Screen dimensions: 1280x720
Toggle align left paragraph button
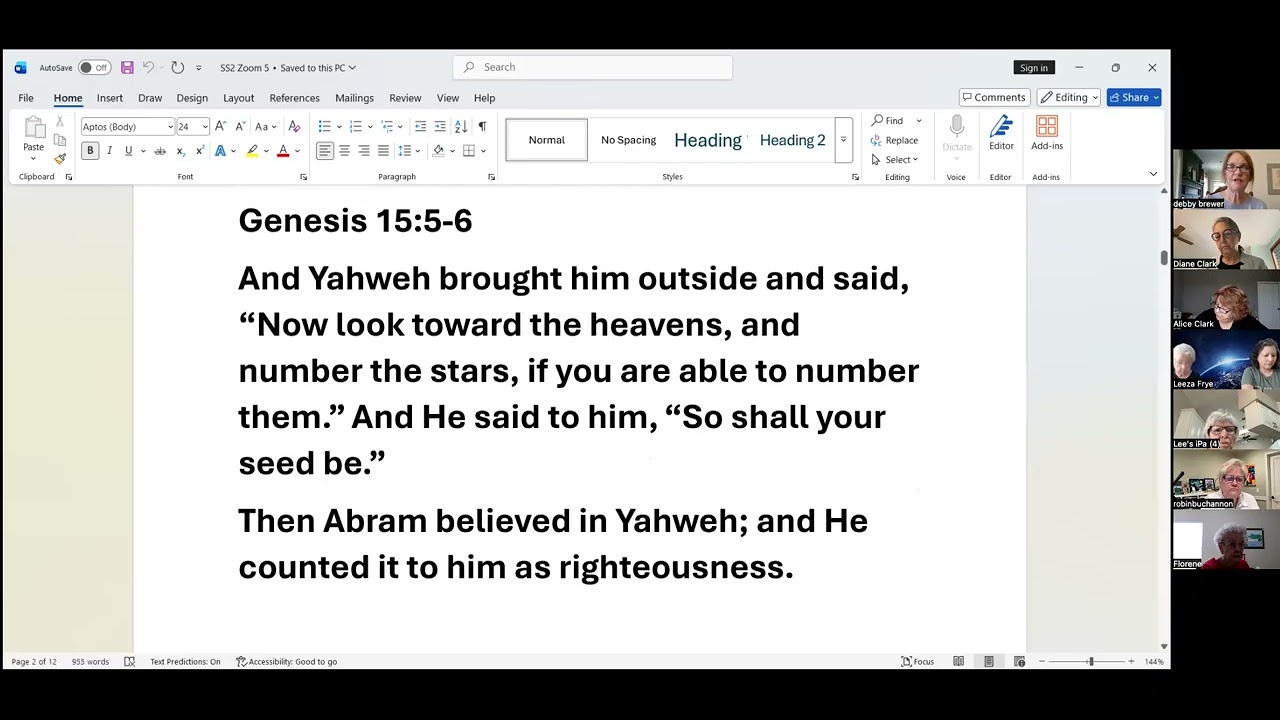pos(325,151)
